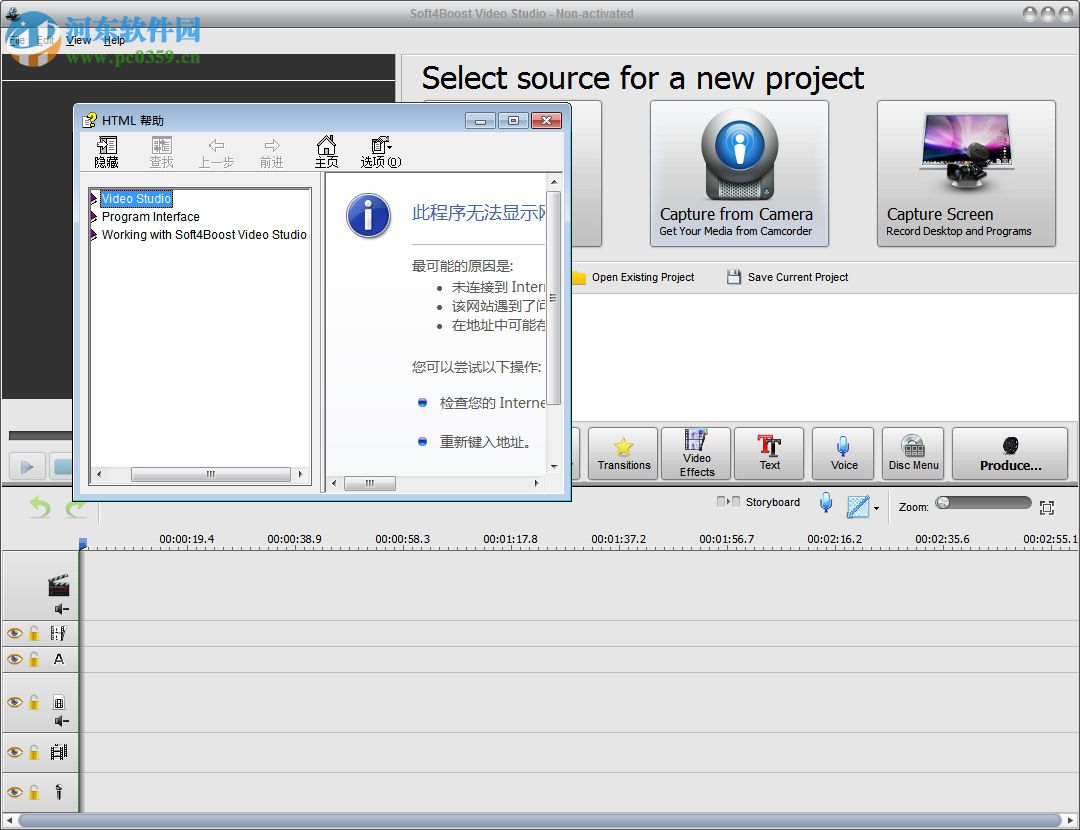Screen dimensions: 1080x830
Task: Open the Disc Menu editor
Action: pyautogui.click(x=912, y=453)
